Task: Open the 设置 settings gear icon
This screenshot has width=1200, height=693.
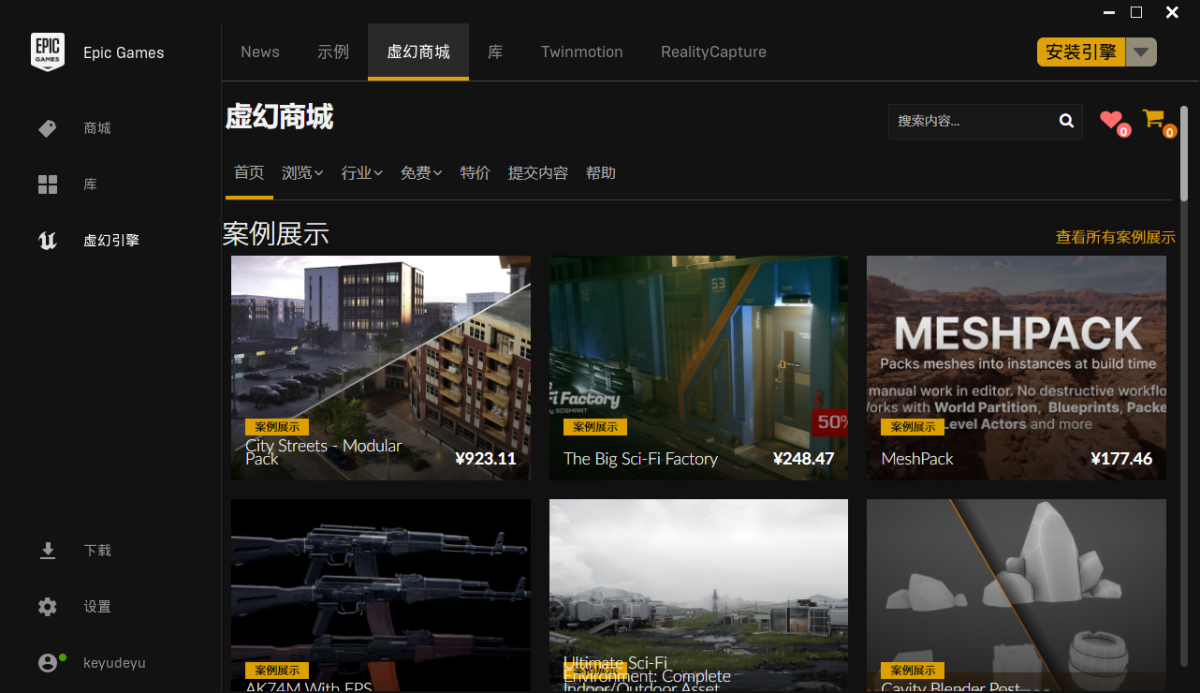Action: [x=47, y=607]
